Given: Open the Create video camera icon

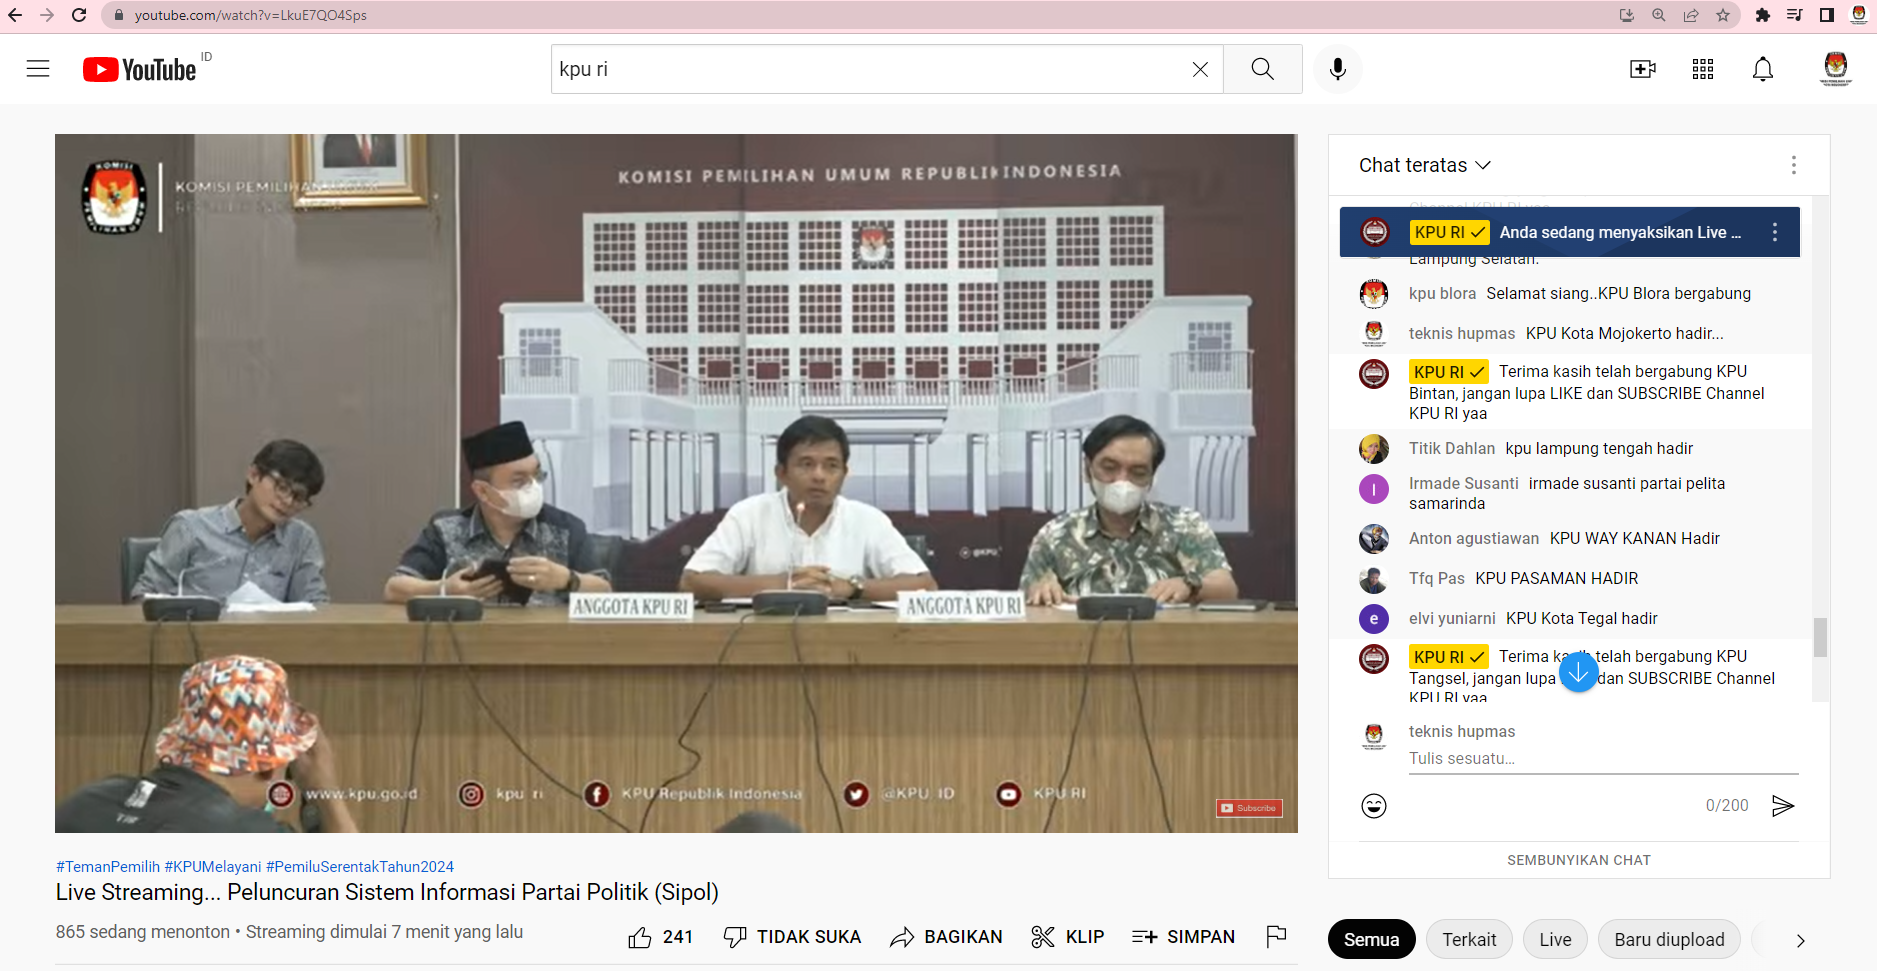Looking at the screenshot, I should [x=1642, y=69].
